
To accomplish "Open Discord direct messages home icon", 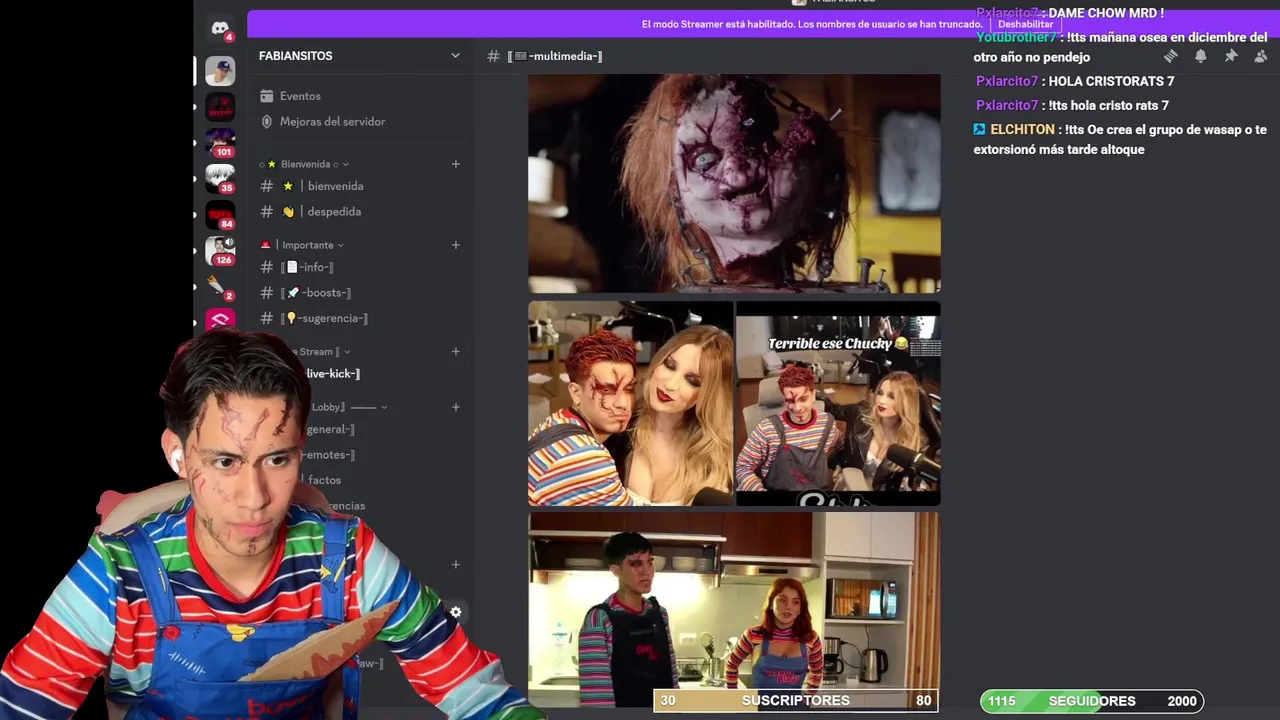I will (x=220, y=28).
